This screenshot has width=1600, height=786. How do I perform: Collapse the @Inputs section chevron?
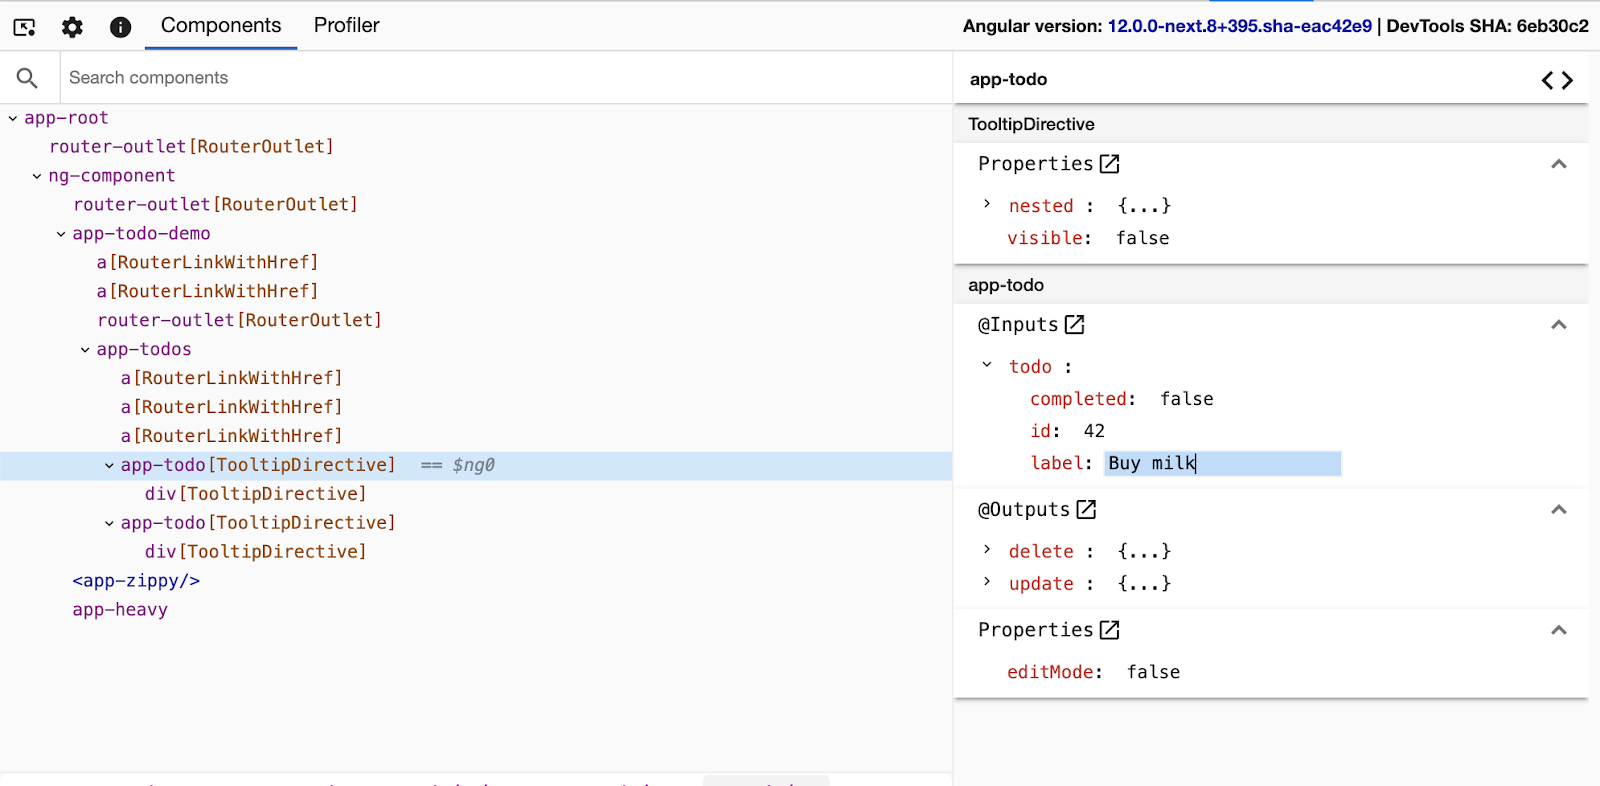click(1558, 325)
